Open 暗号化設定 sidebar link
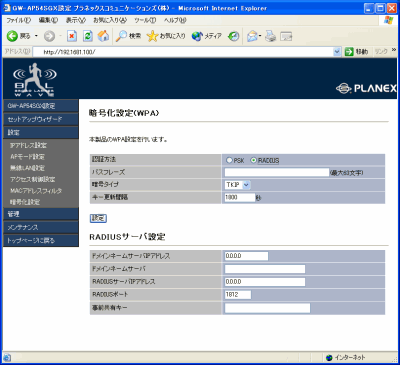 pyautogui.click(x=25, y=202)
